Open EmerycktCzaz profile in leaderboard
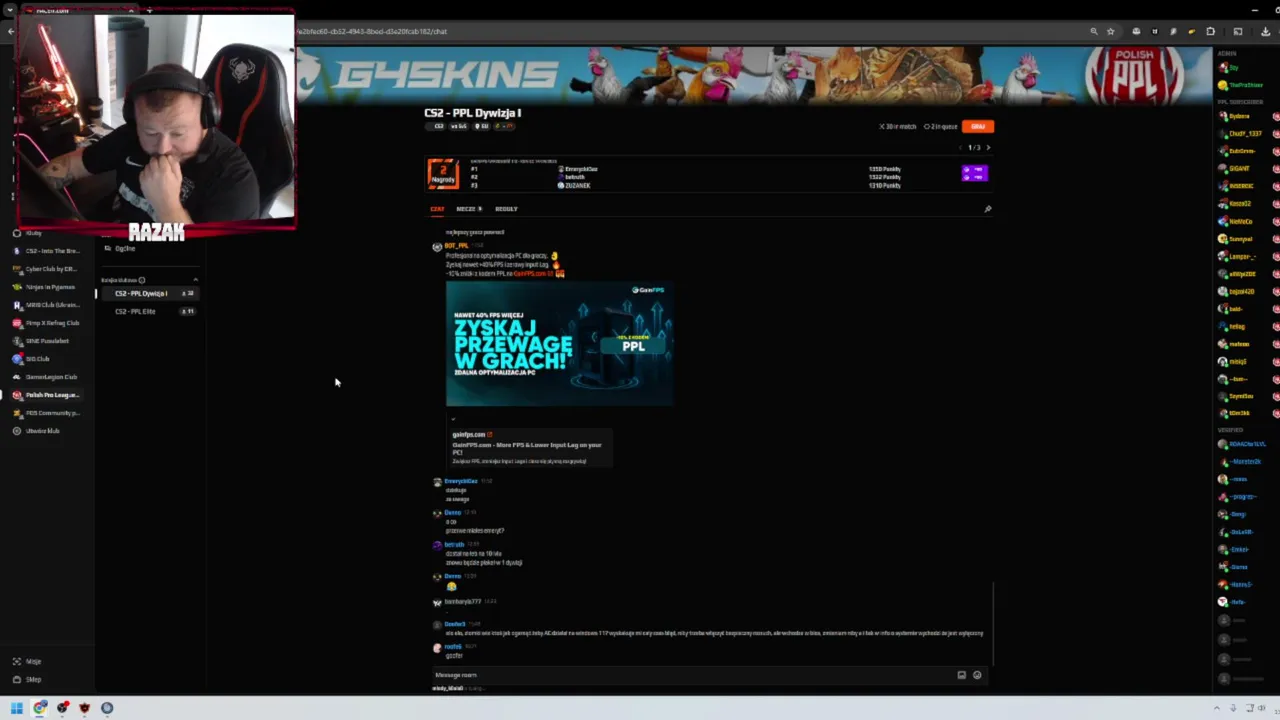Screen dimensions: 1280x720 (579, 169)
